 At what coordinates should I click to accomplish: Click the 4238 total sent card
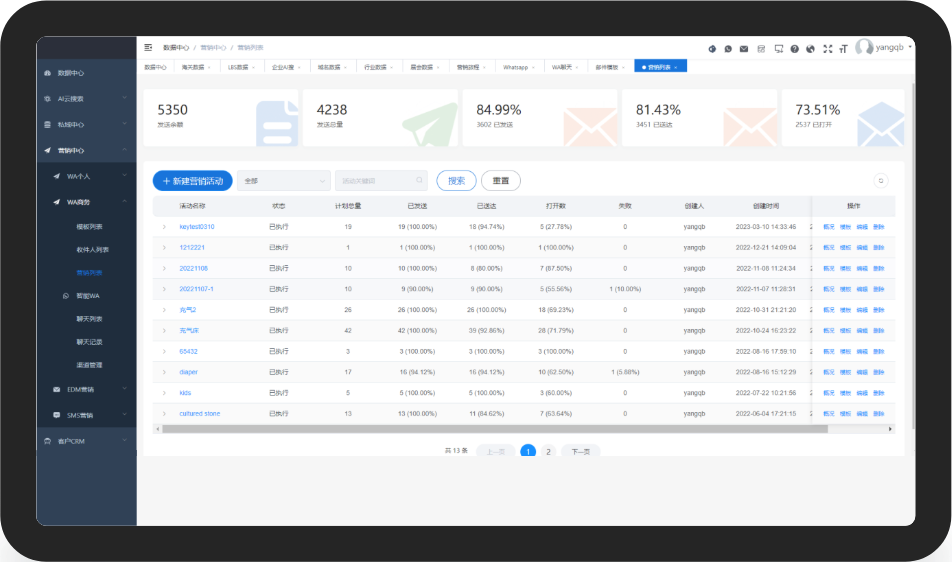(x=380, y=118)
